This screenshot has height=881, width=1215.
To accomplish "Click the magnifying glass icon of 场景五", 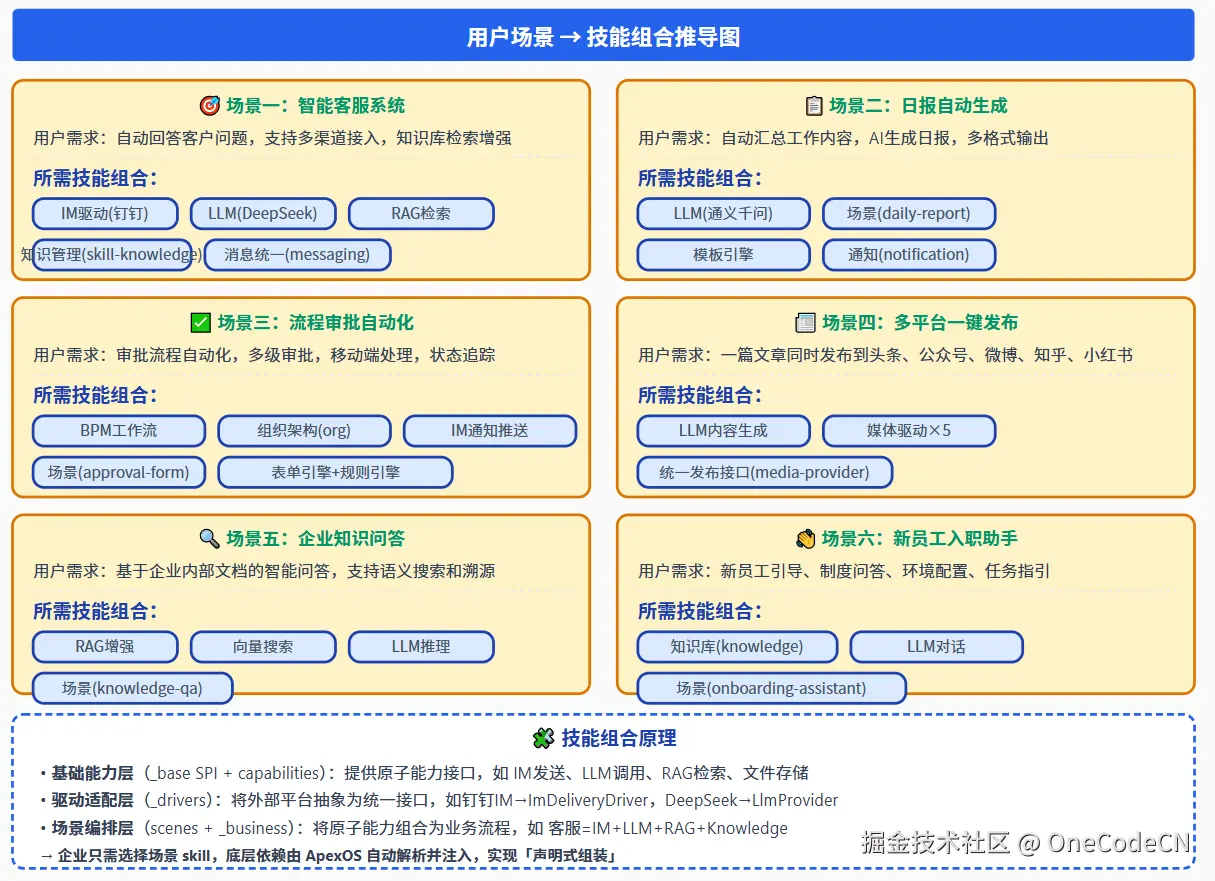I will pyautogui.click(x=211, y=538).
